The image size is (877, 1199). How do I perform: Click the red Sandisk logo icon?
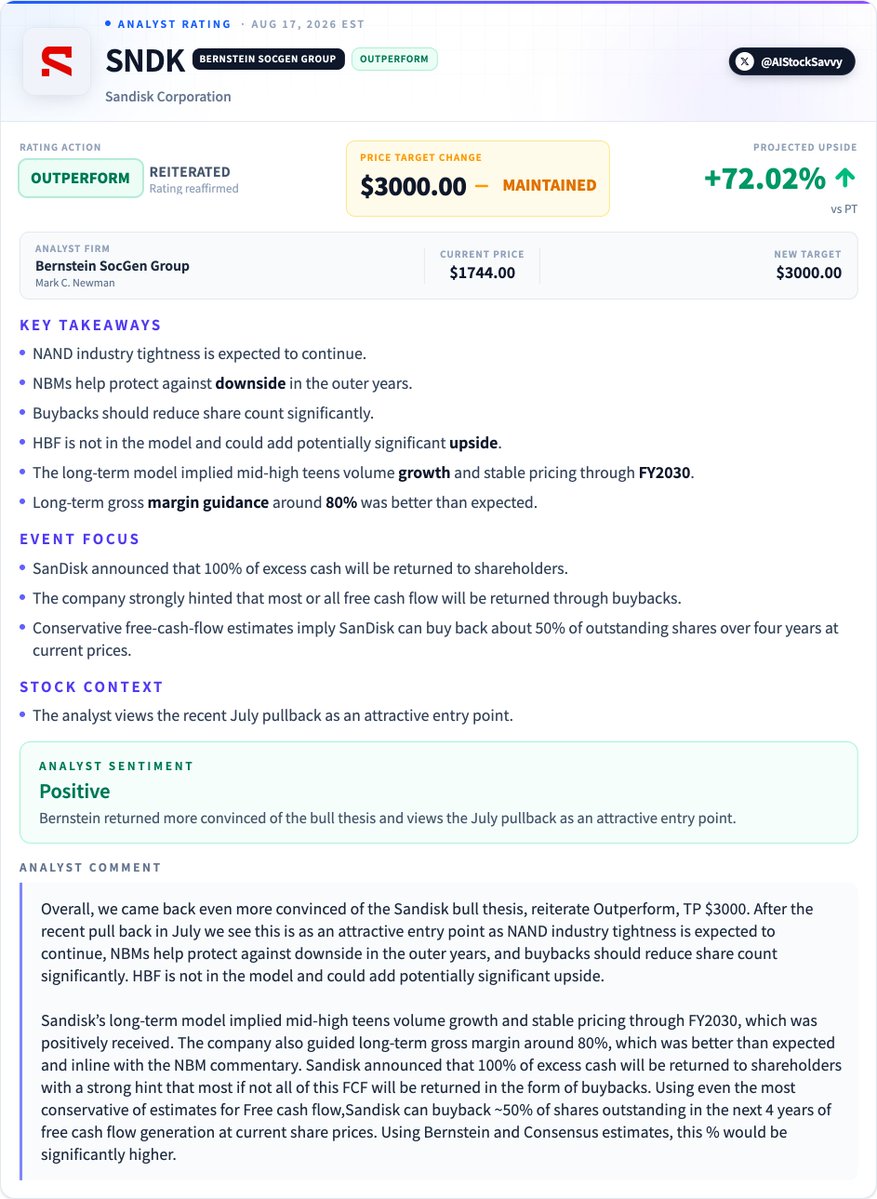click(57, 61)
